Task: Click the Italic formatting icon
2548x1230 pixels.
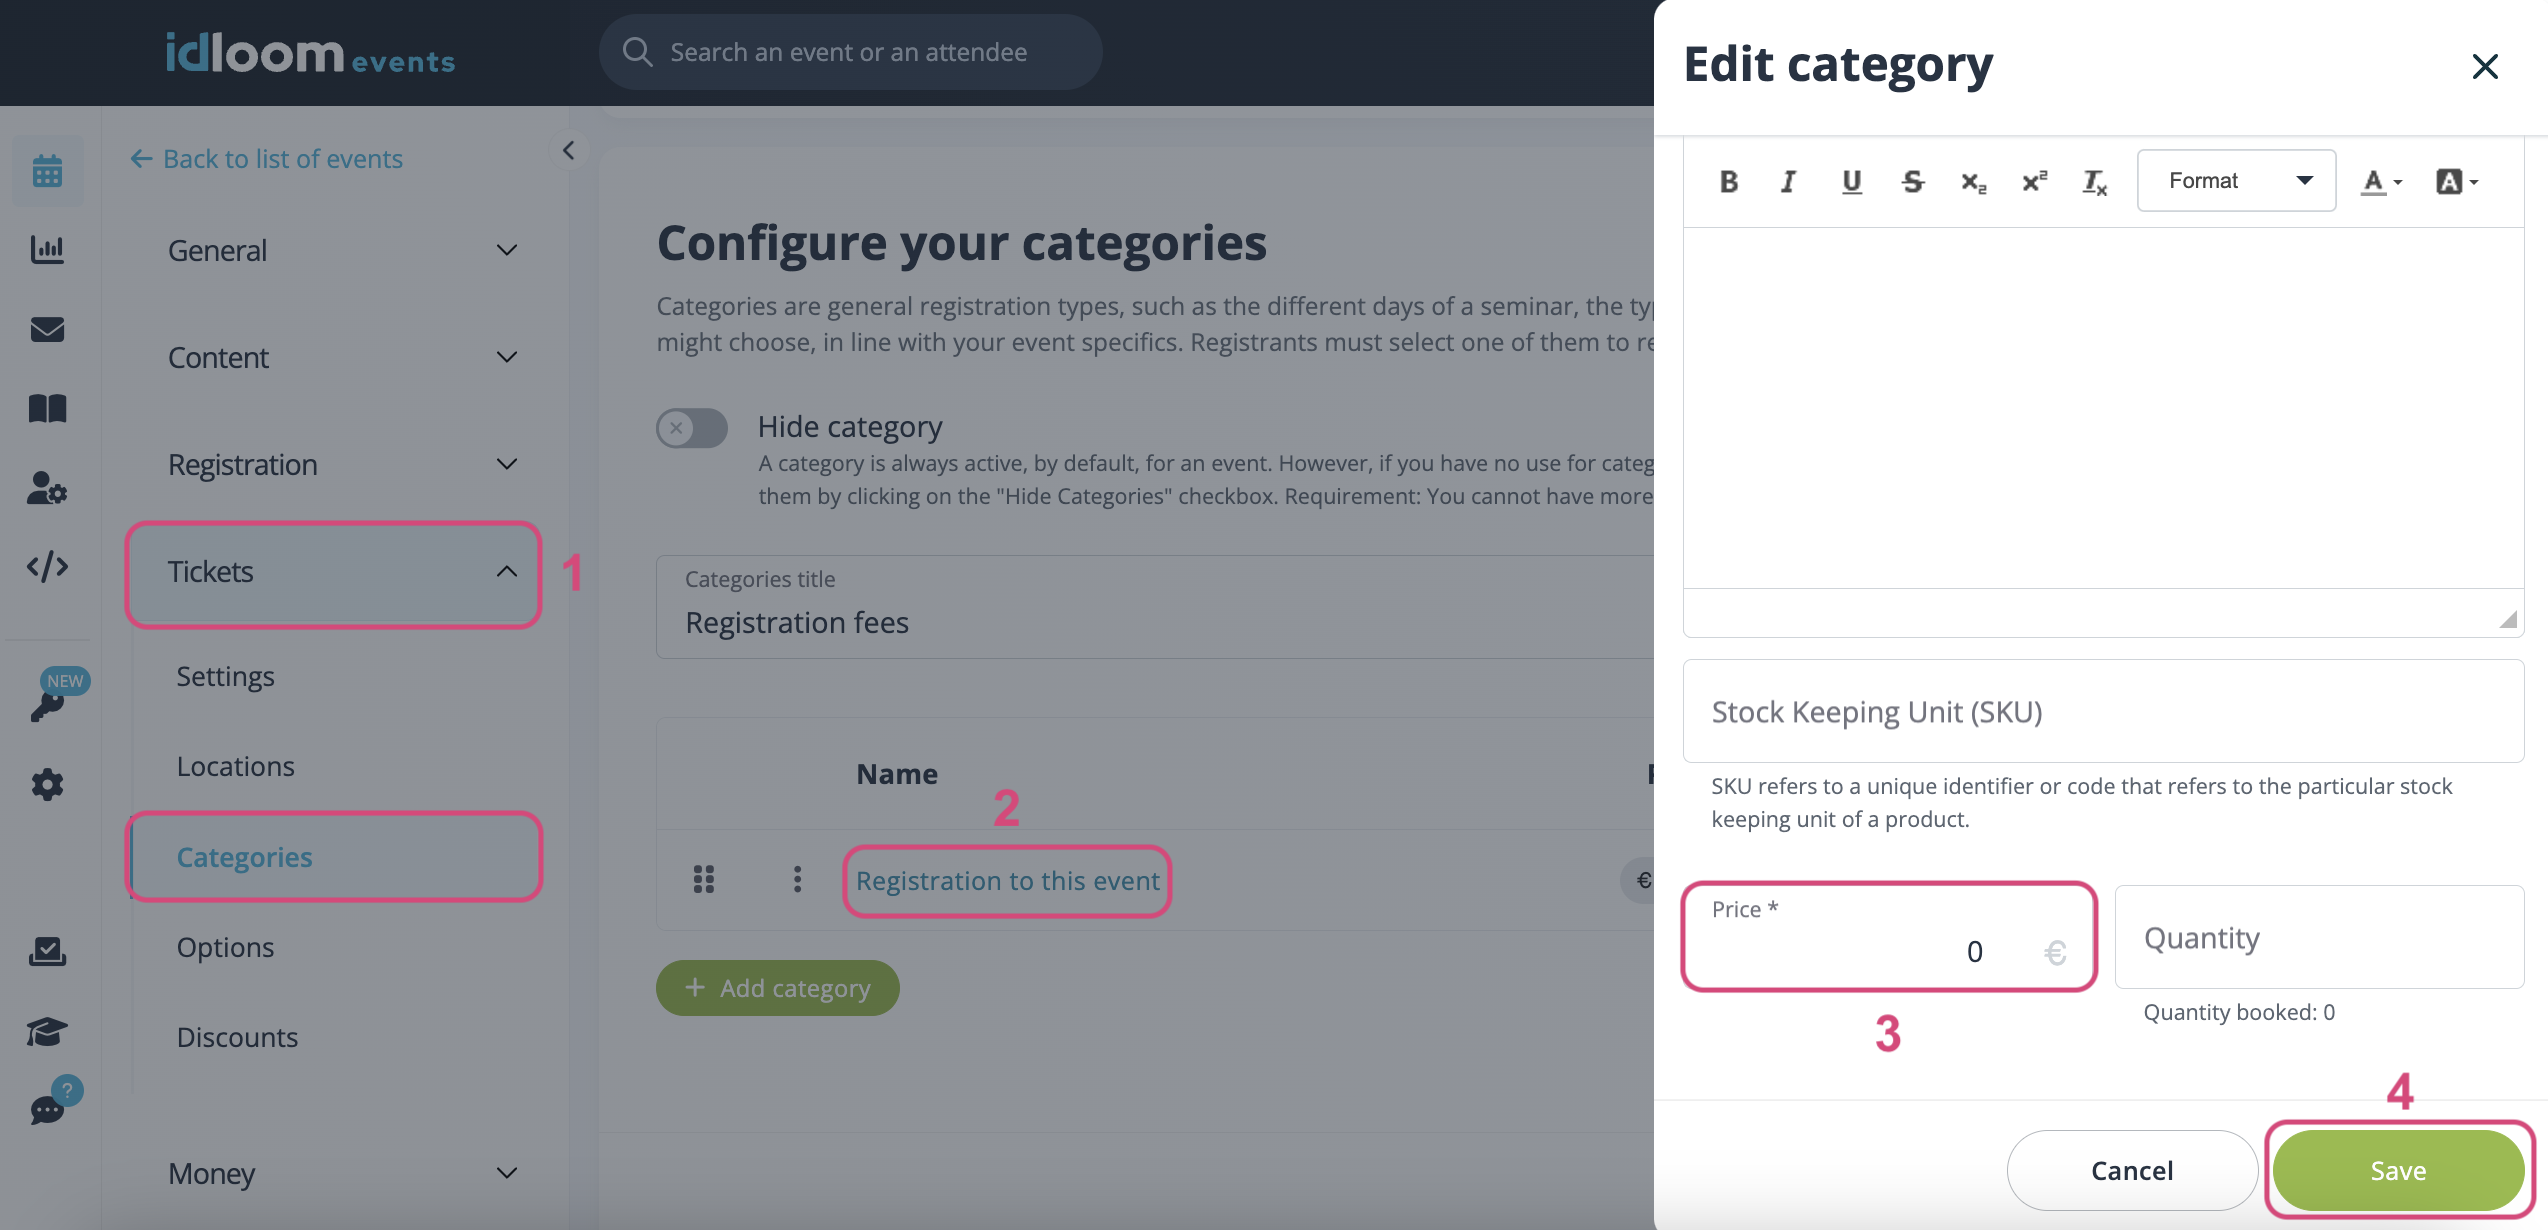Action: coord(1789,179)
